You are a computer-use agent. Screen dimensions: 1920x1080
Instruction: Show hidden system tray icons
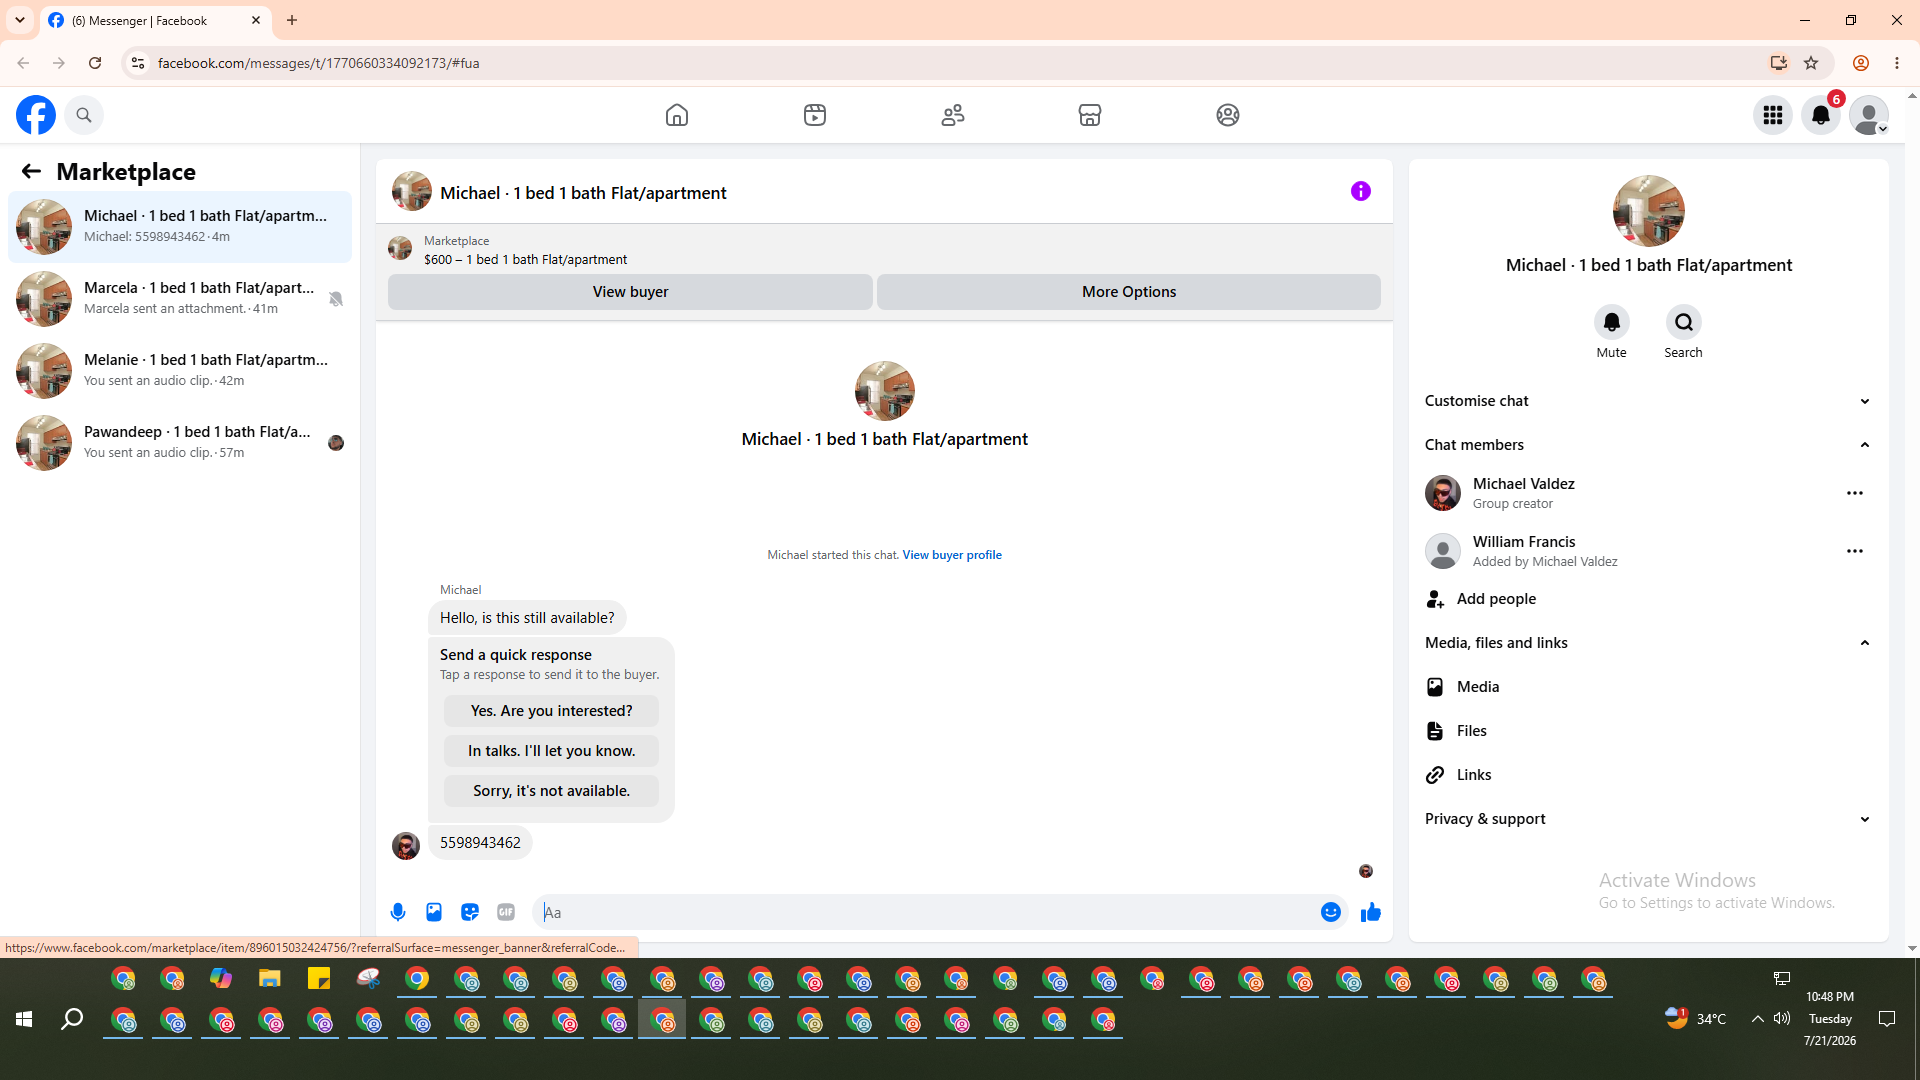pyautogui.click(x=1757, y=1019)
